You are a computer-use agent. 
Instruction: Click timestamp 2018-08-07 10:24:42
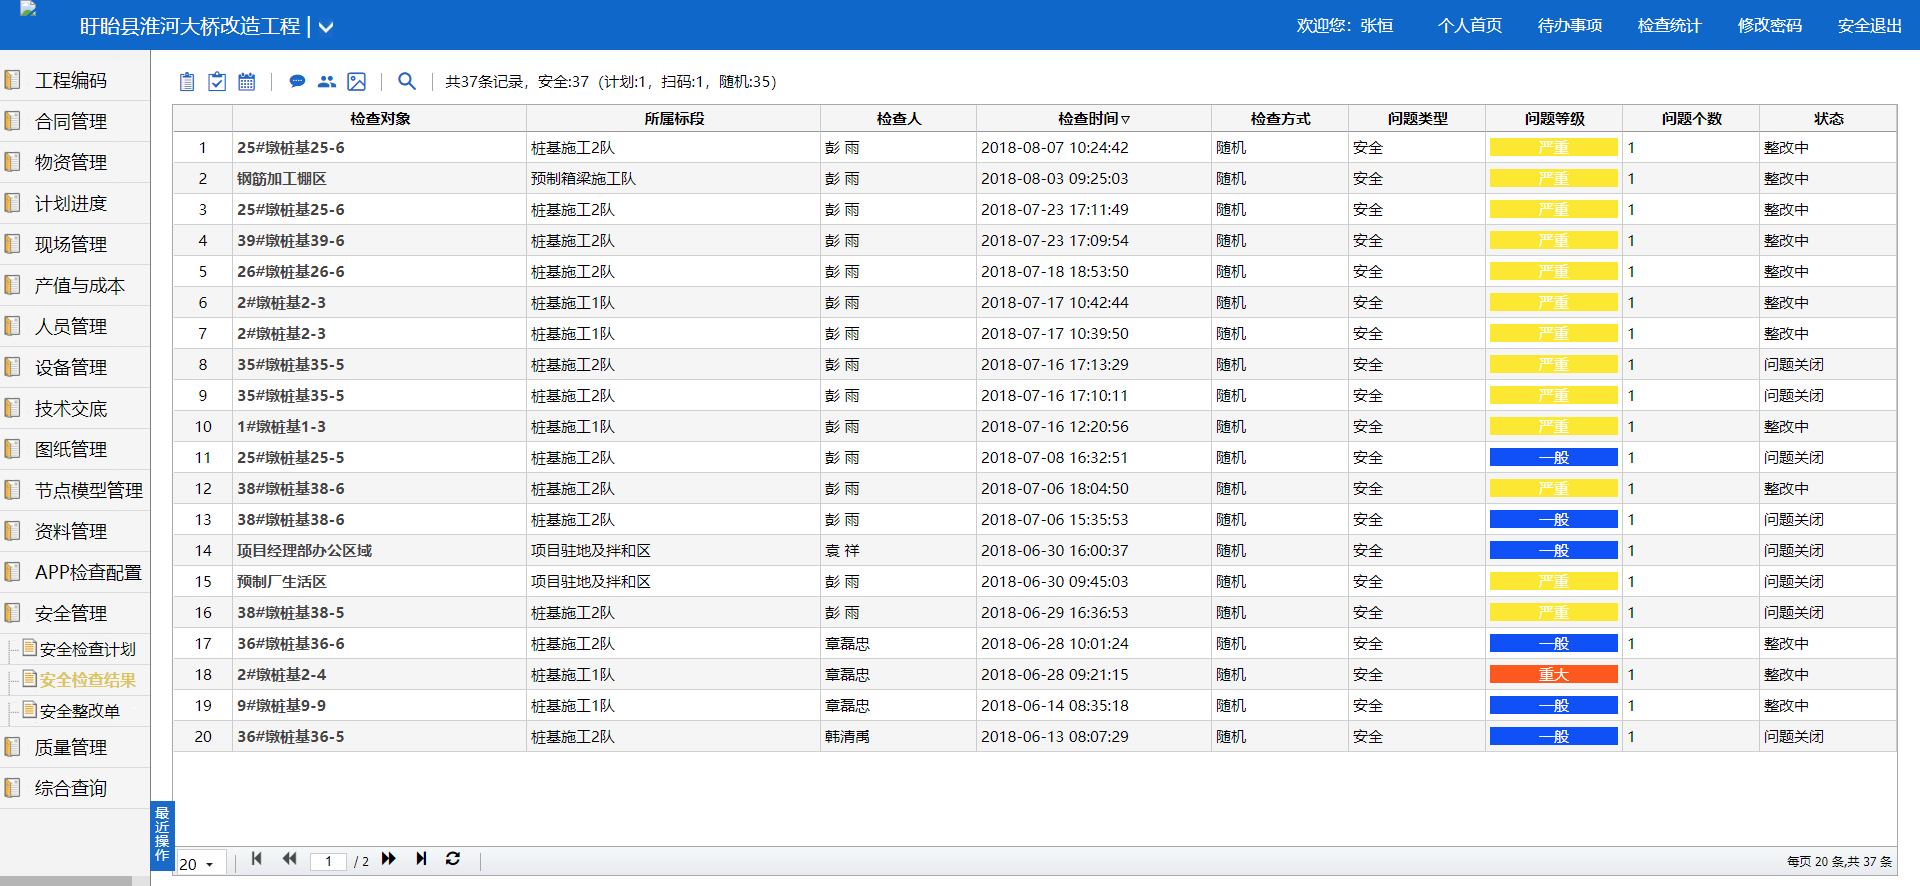click(1054, 147)
